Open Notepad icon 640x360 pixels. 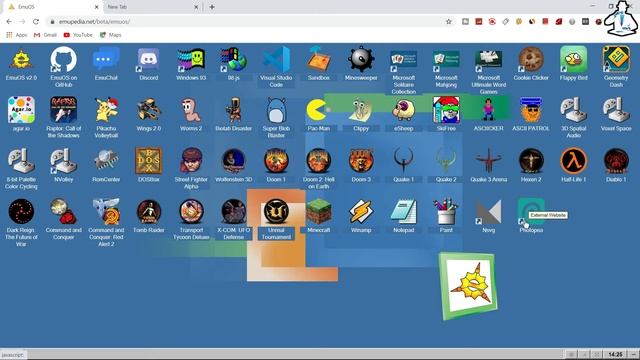(x=403, y=211)
